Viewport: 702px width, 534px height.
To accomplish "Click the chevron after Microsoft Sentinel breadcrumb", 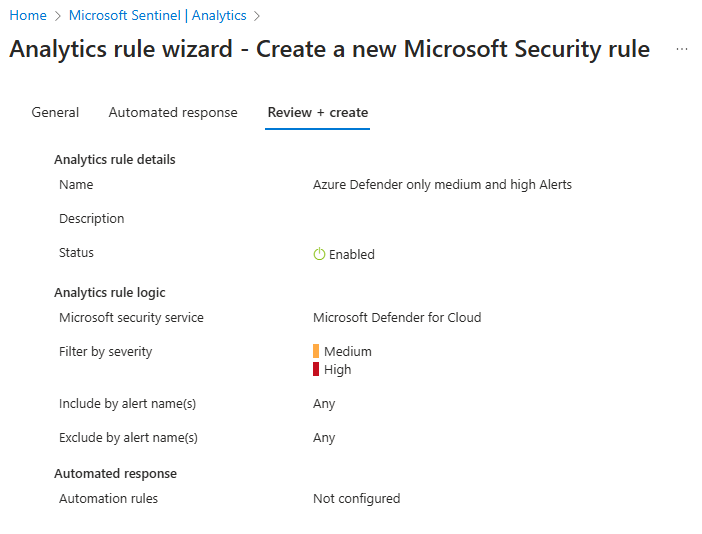I will (x=258, y=16).
